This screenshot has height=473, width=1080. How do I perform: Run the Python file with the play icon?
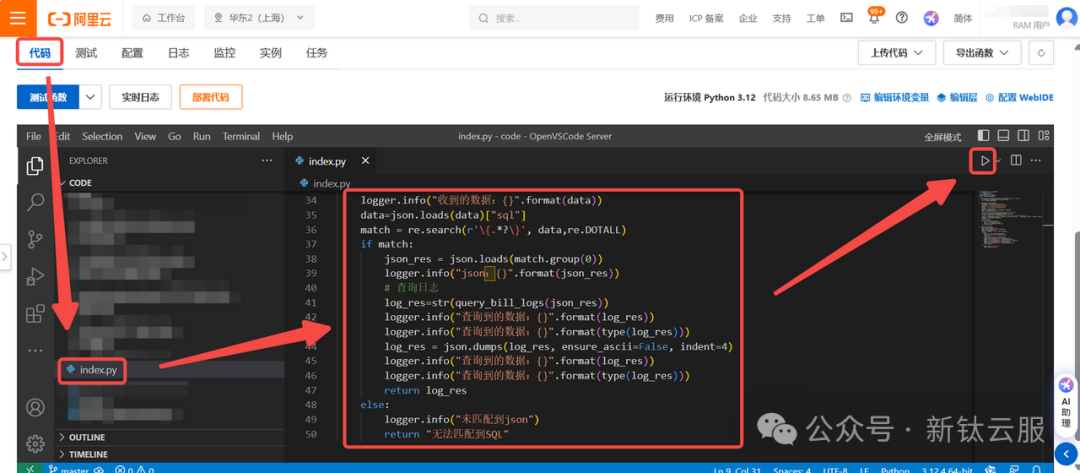click(985, 160)
